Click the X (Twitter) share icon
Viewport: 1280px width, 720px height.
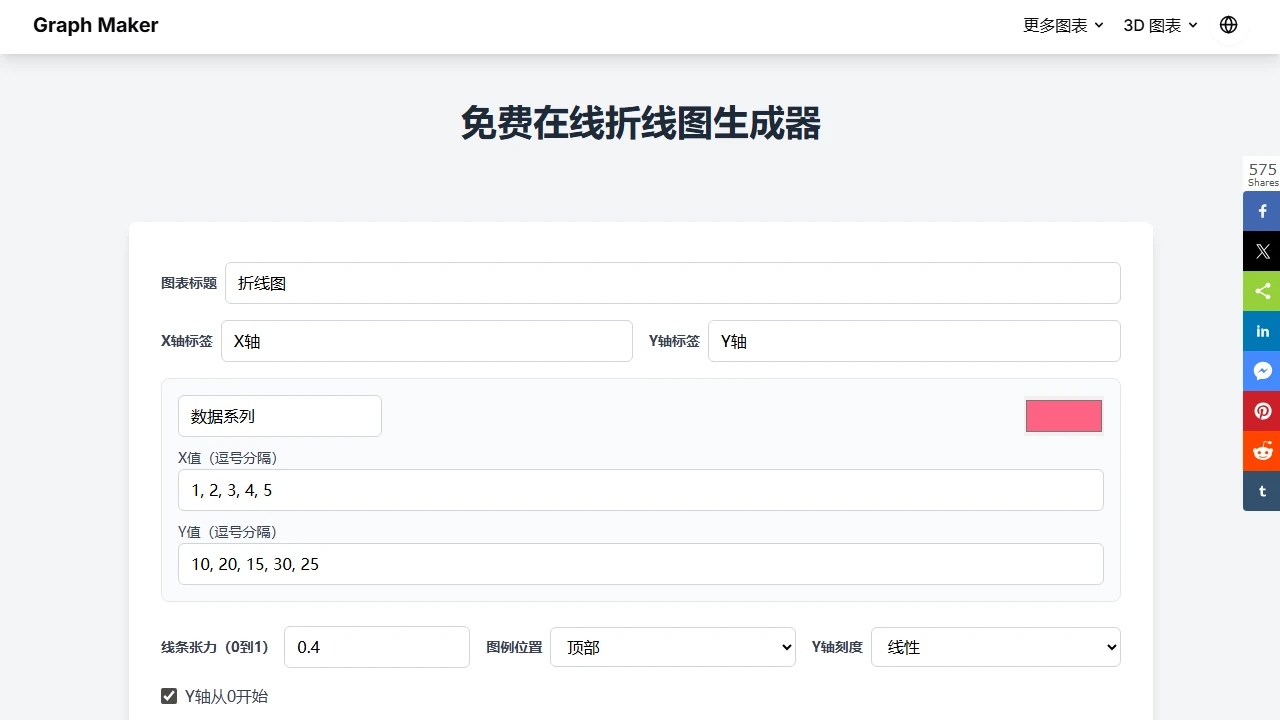point(1262,252)
